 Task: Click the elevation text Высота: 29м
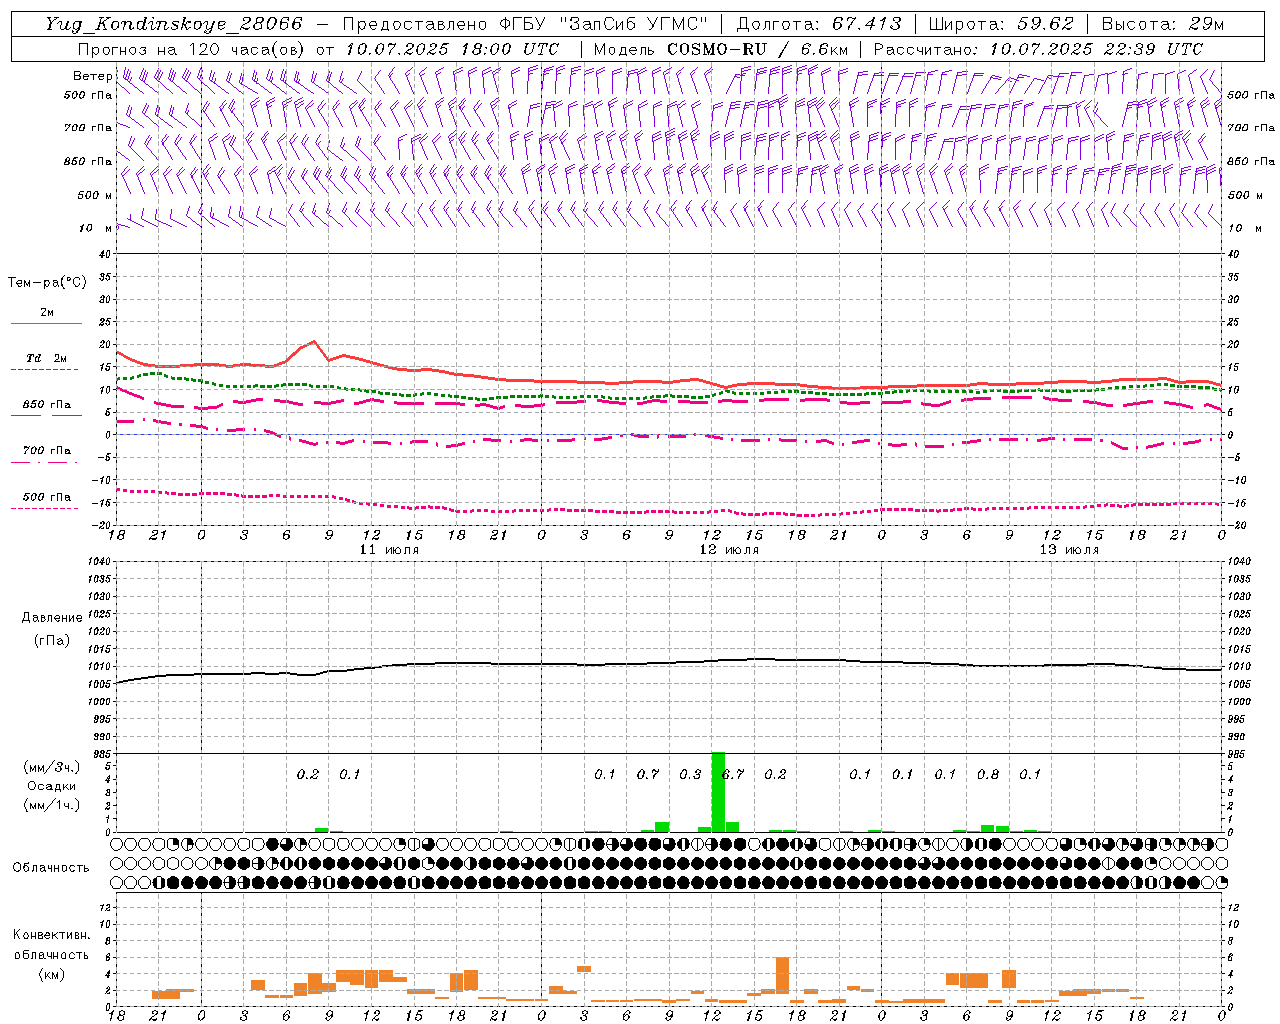pos(1162,24)
